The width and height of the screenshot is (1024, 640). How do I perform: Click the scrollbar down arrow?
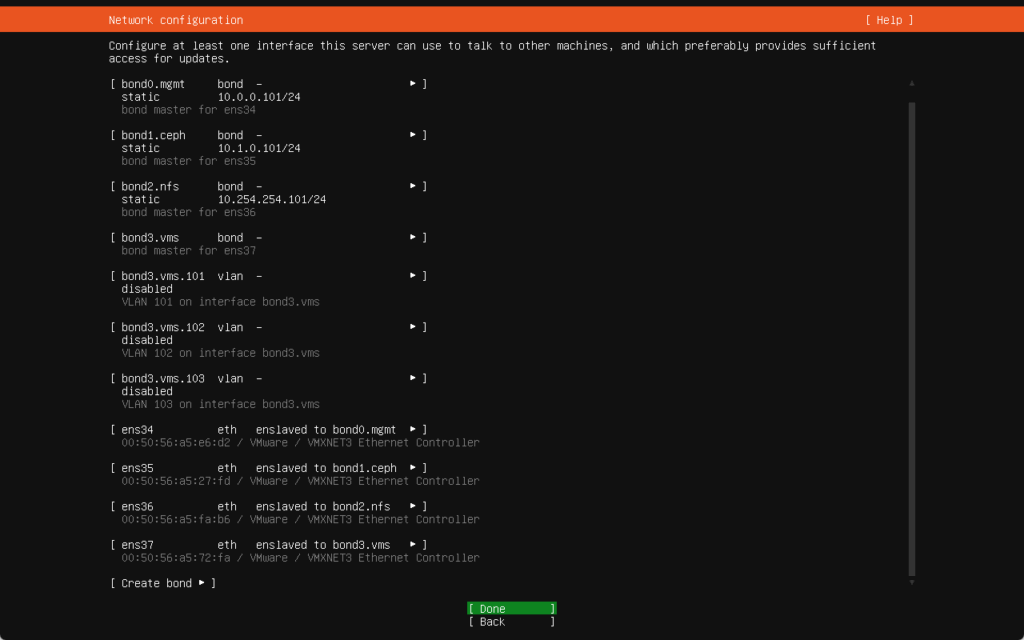pyautogui.click(x=911, y=582)
